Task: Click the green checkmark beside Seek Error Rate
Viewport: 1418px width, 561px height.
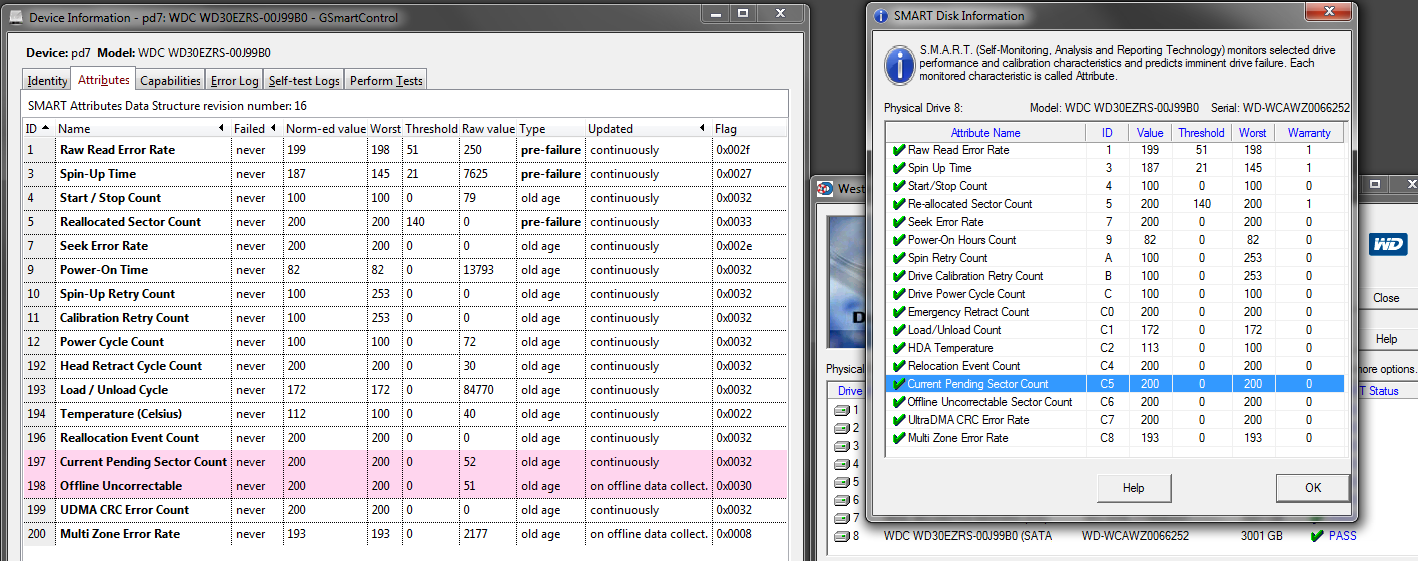Action: (899, 222)
